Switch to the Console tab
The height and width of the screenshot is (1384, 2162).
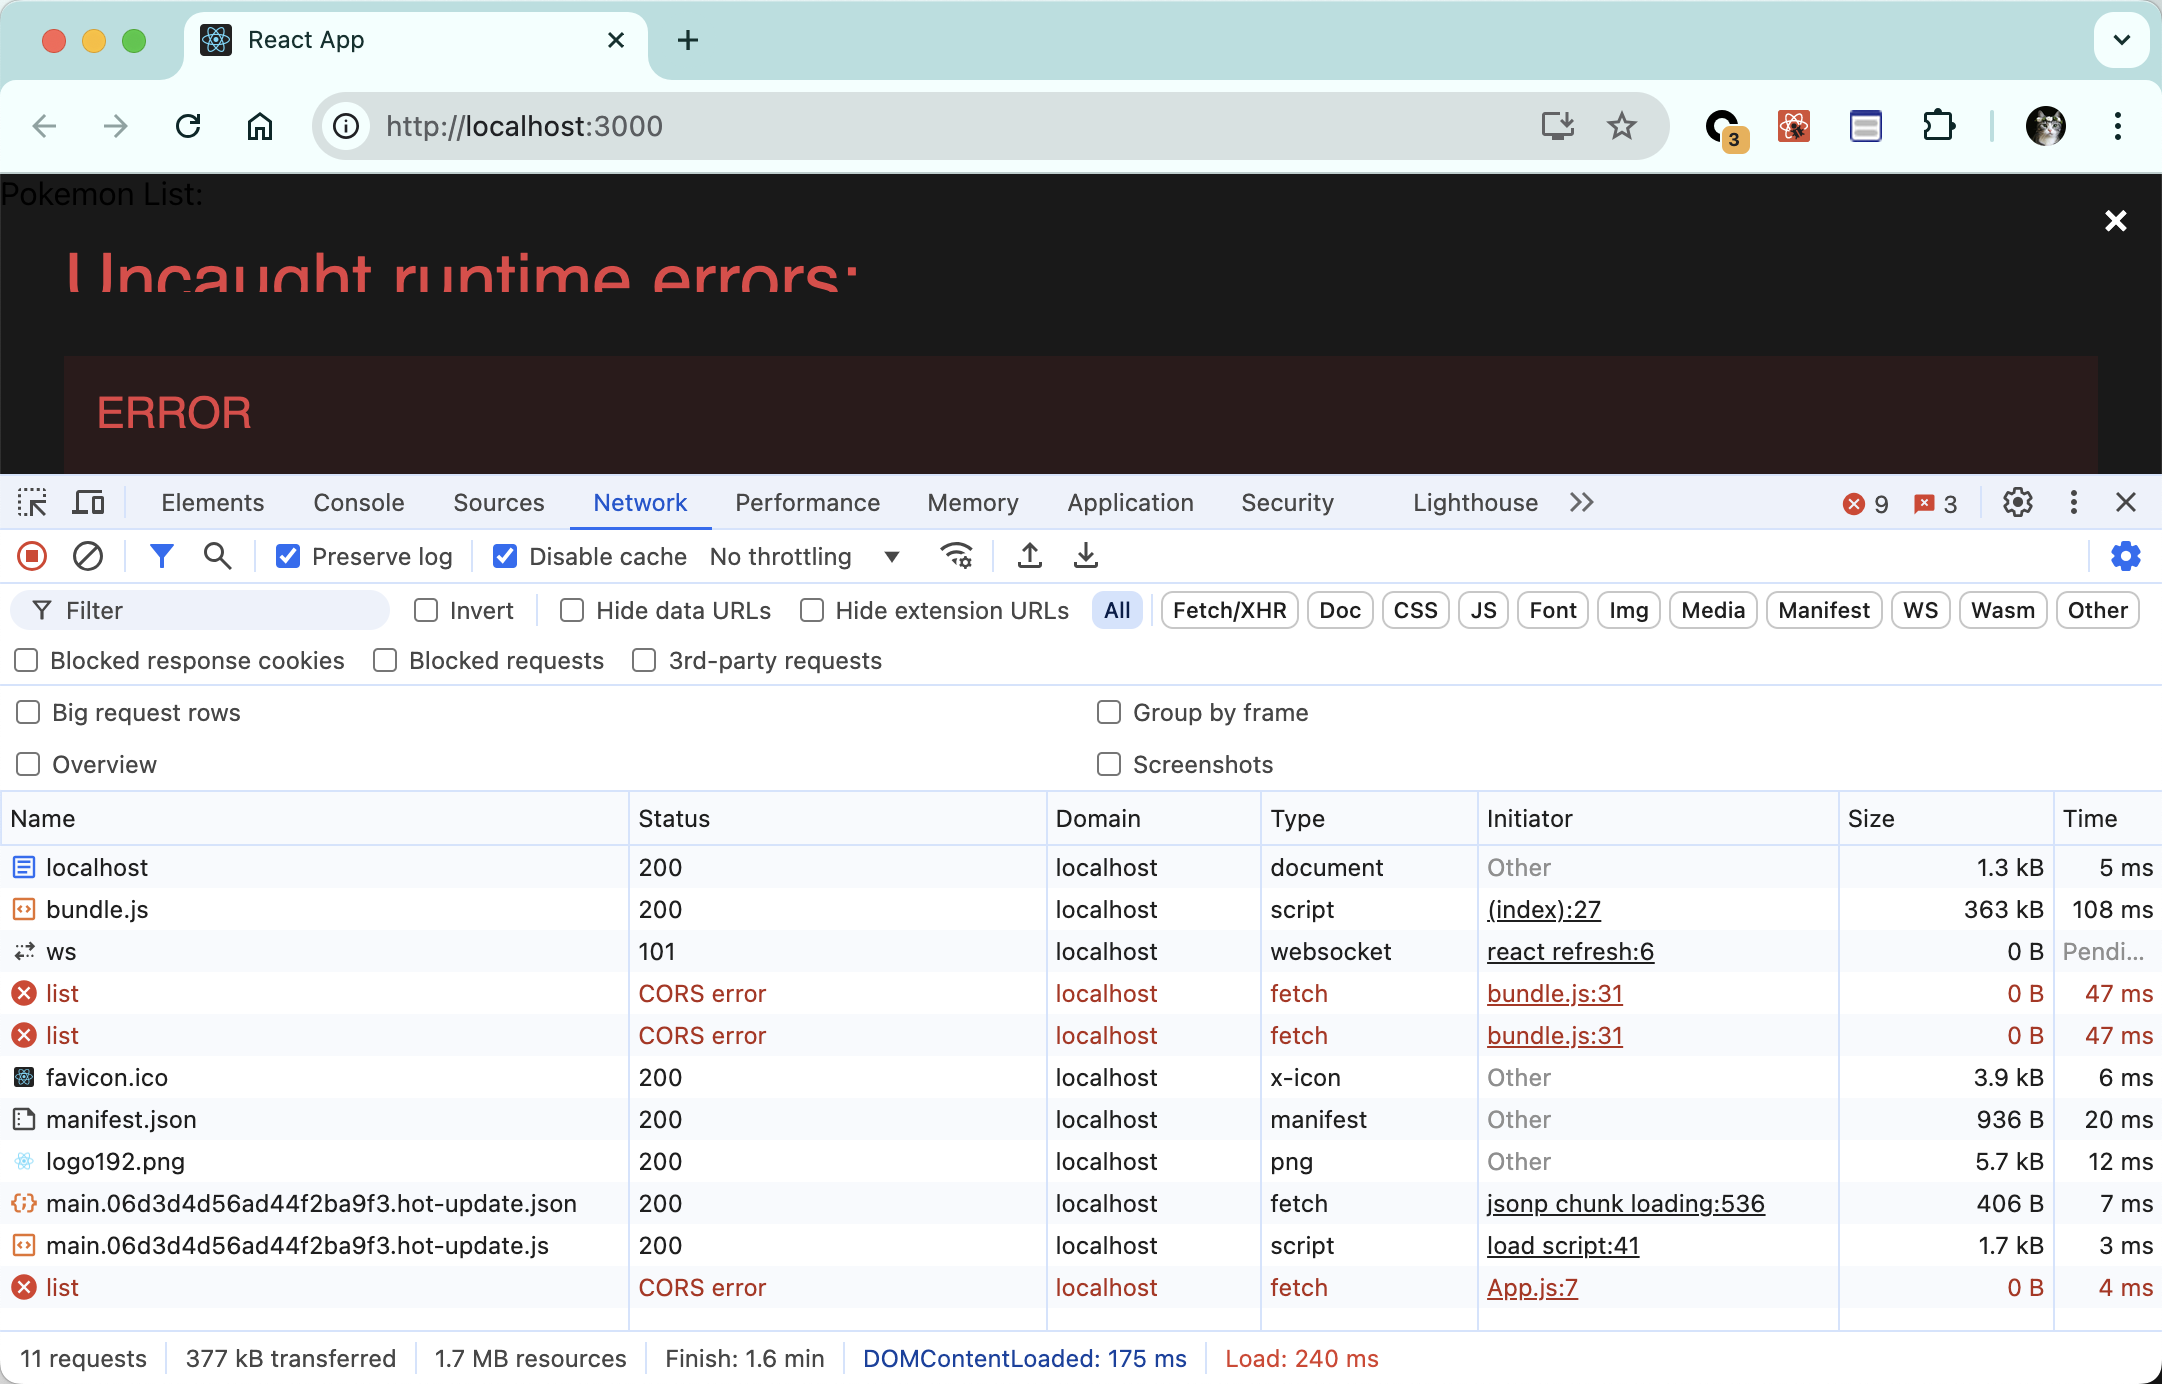358,502
